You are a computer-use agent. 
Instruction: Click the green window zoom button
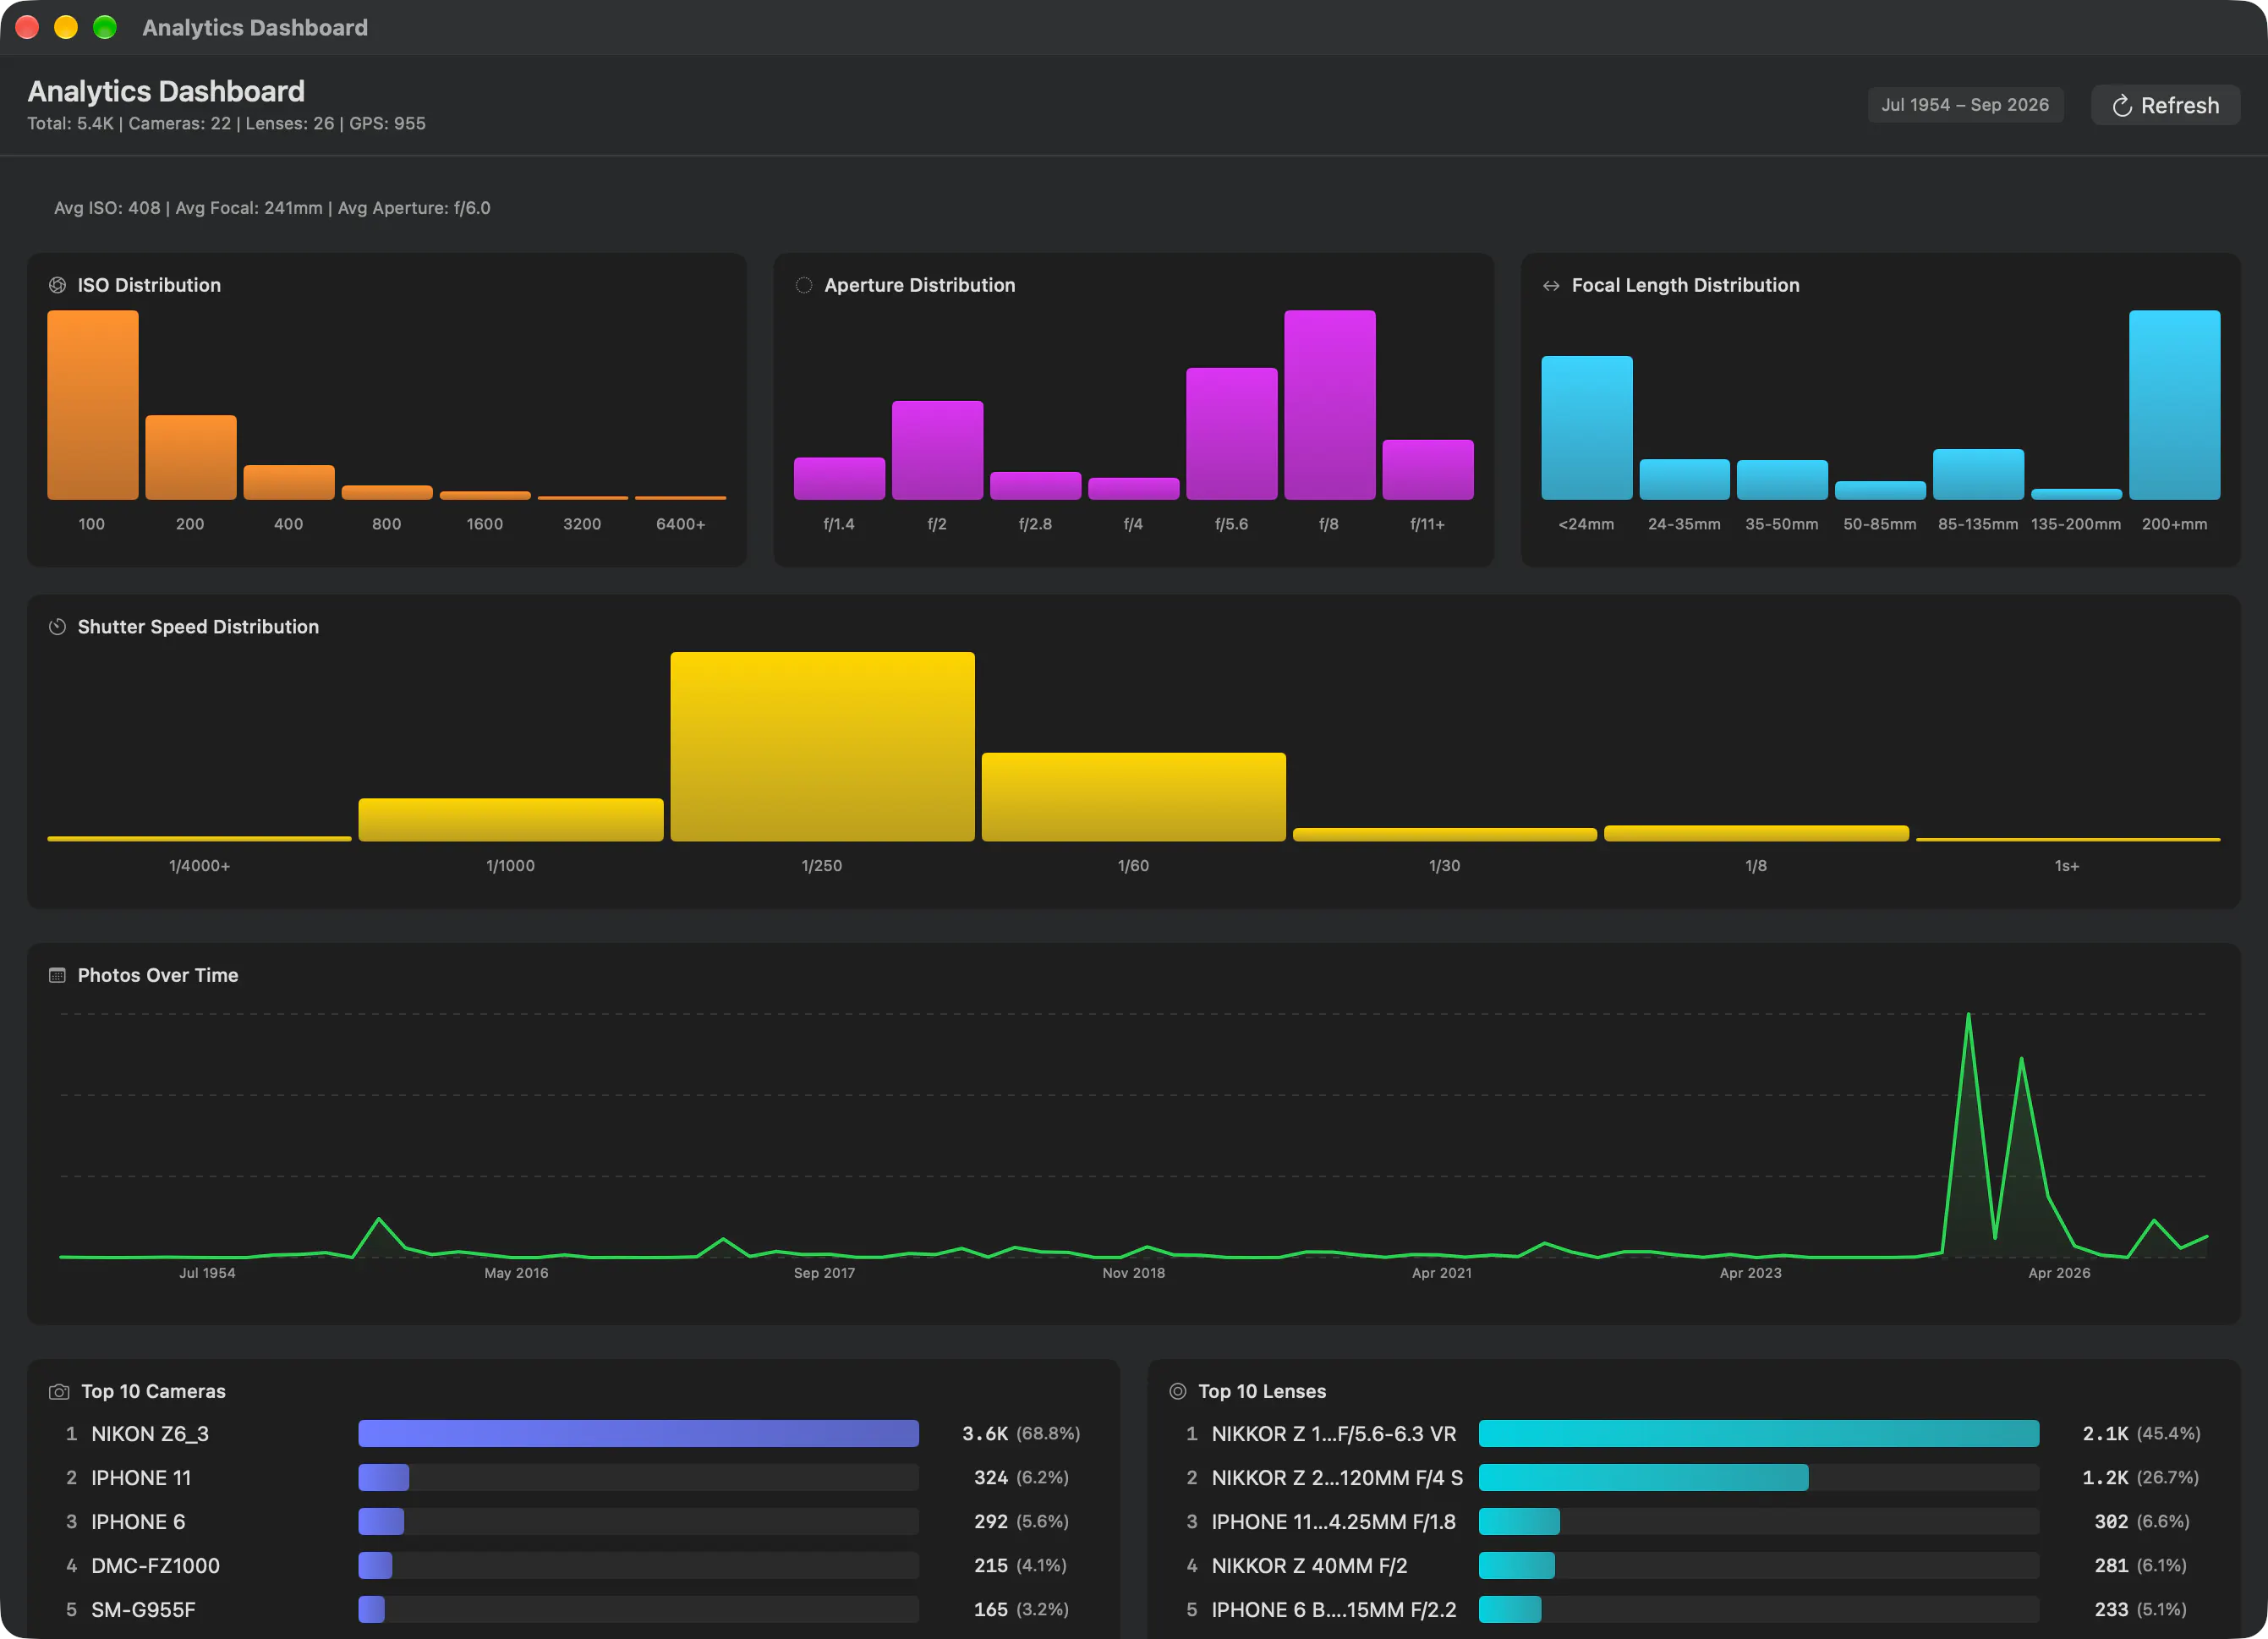105,27
